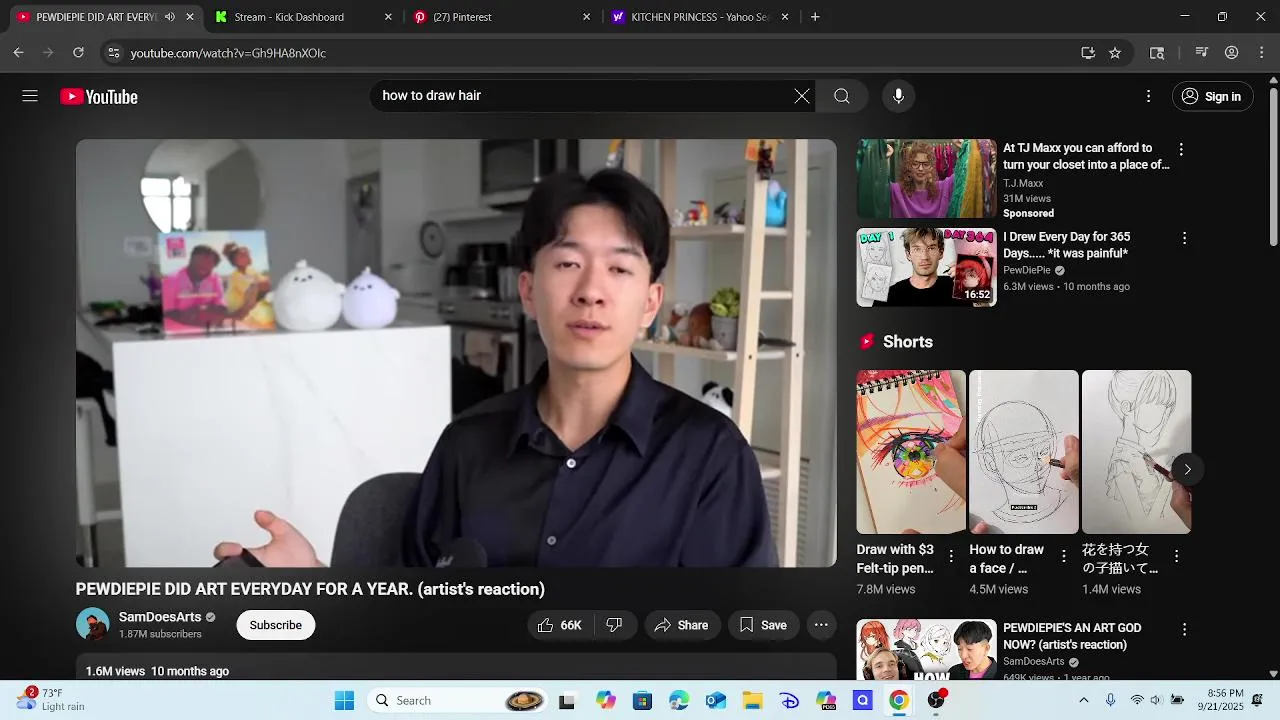Like the video (66K)
The height and width of the screenshot is (720, 1280).
(x=560, y=625)
